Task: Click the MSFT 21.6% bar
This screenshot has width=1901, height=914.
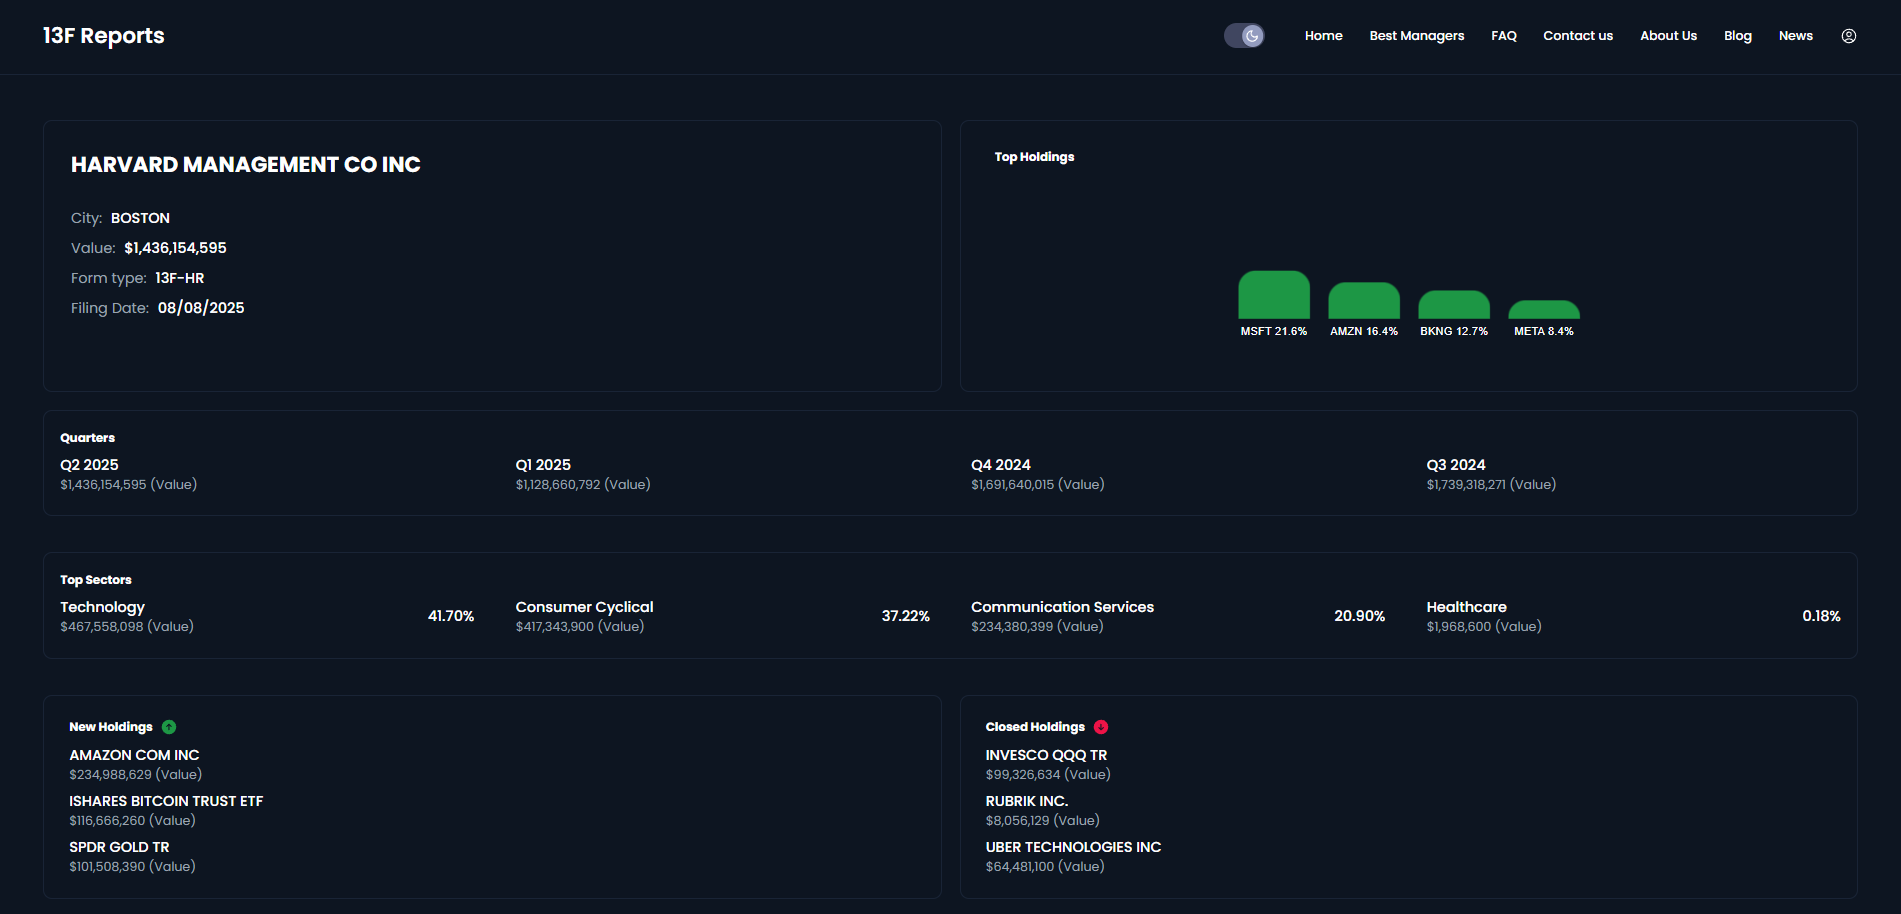Action: pyautogui.click(x=1274, y=295)
